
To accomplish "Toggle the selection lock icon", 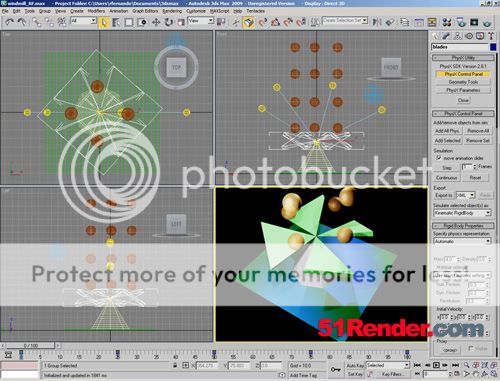I will click(x=175, y=365).
